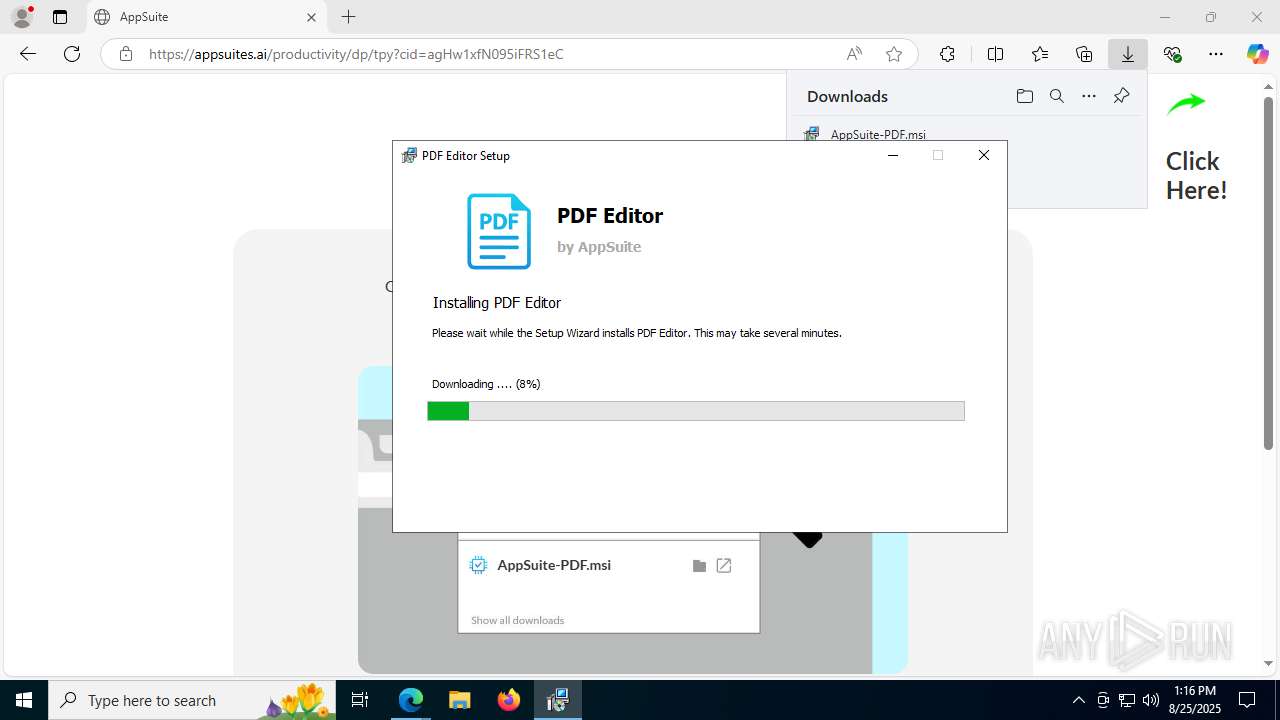This screenshot has width=1280, height=720.
Task: Go back to previous page
Action: click(x=28, y=54)
